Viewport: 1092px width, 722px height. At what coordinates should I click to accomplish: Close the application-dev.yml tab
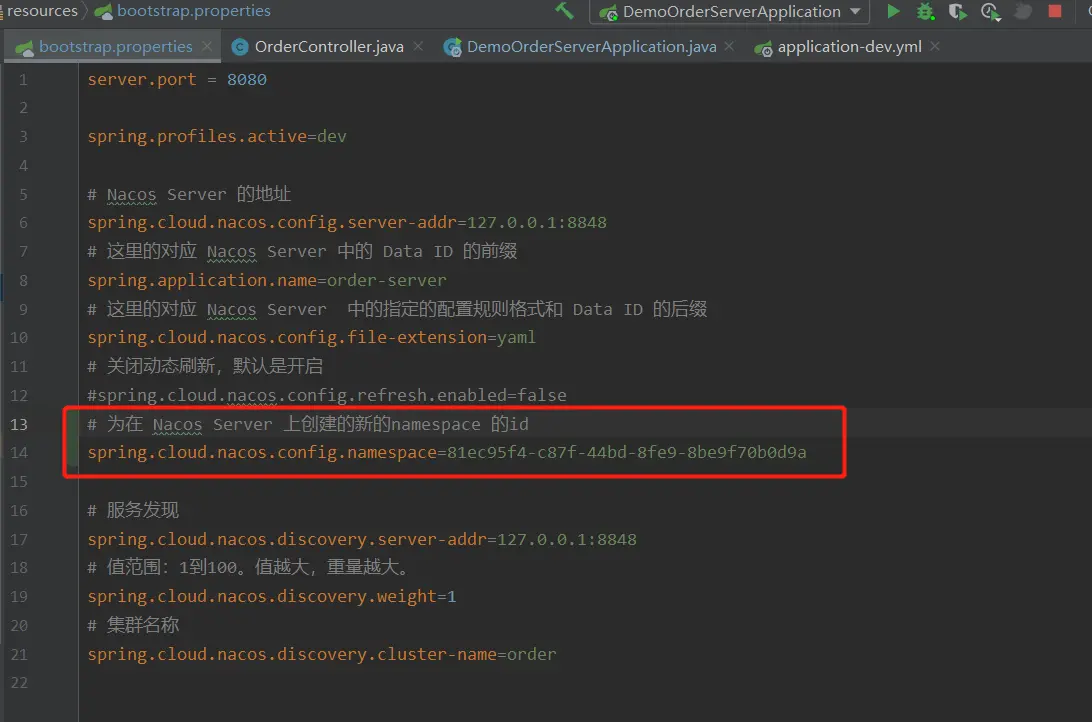point(936,46)
